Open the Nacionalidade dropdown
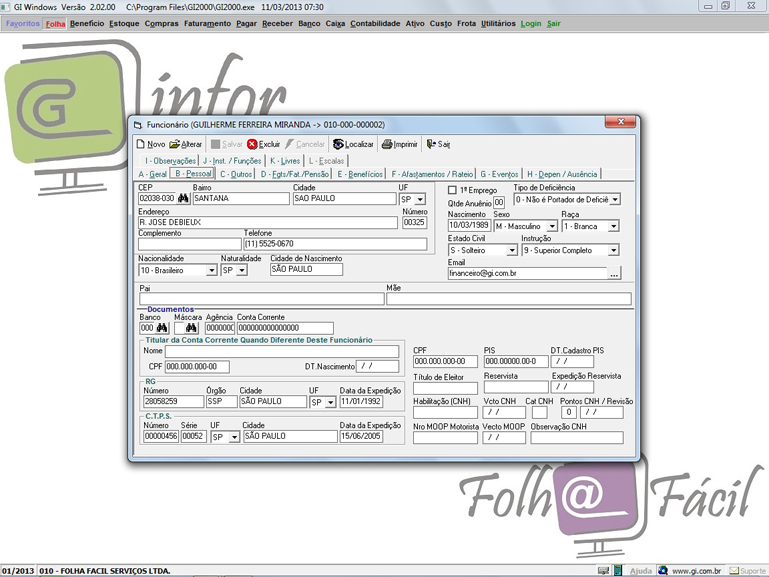The width and height of the screenshot is (769, 577). 211,270
